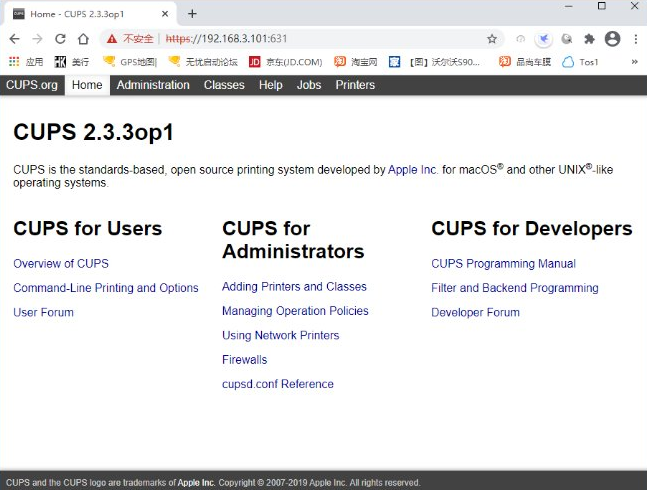This screenshot has width=647, height=490.
Task: Open the extensions puzzle-piece icon
Action: pyautogui.click(x=589, y=39)
